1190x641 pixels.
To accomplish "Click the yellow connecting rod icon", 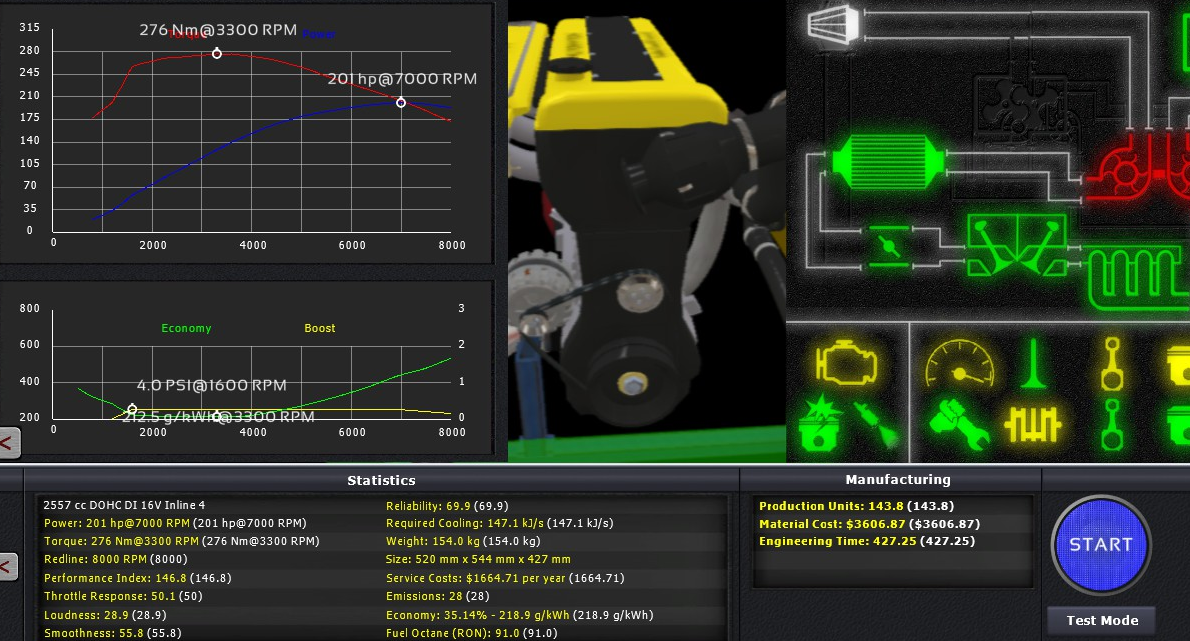I will [x=1110, y=363].
